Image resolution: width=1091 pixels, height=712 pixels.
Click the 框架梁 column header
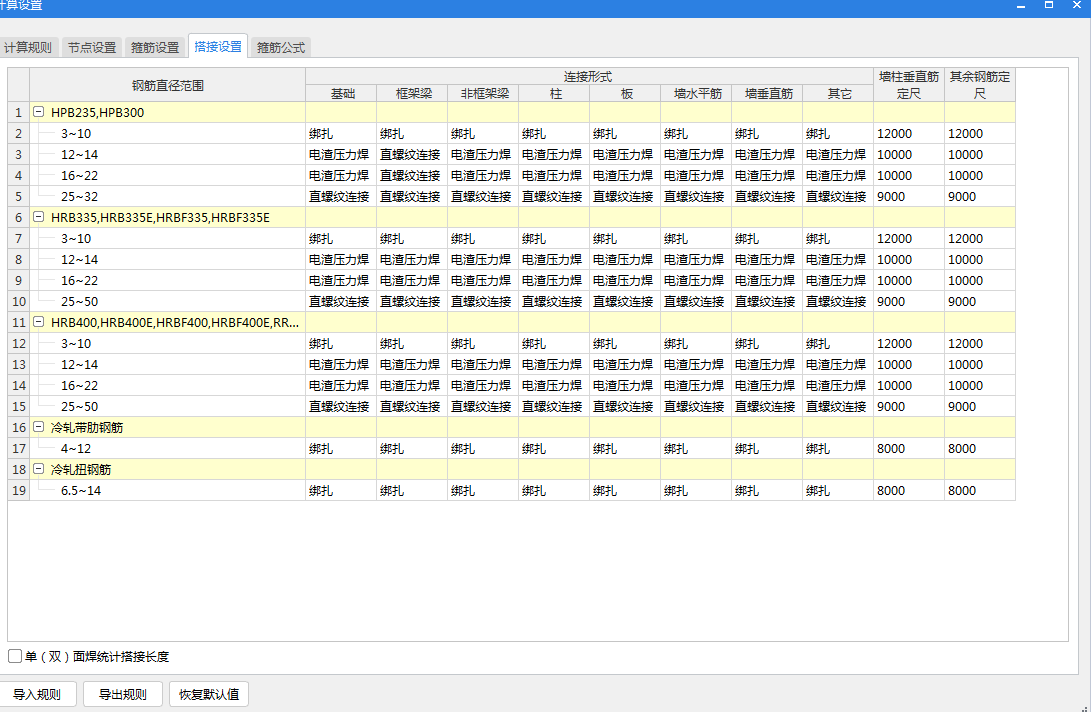click(412, 93)
